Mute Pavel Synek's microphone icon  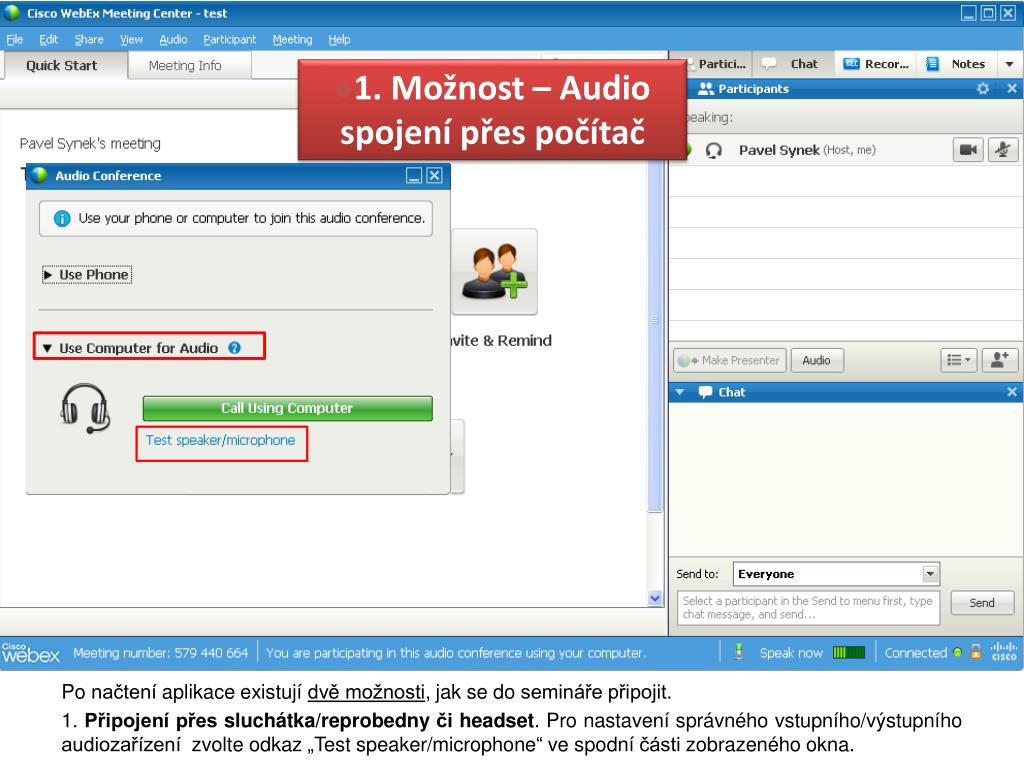[x=1002, y=150]
